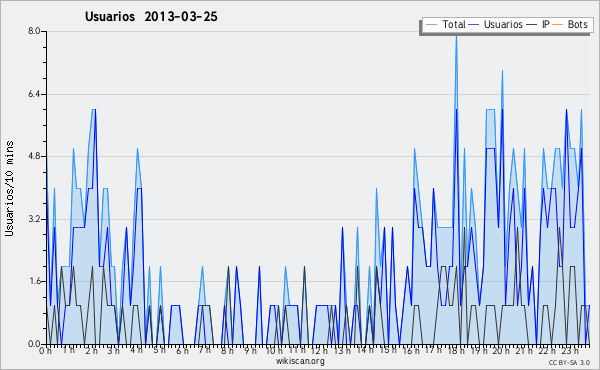Click the y-axis value 0.0

pos(34,344)
